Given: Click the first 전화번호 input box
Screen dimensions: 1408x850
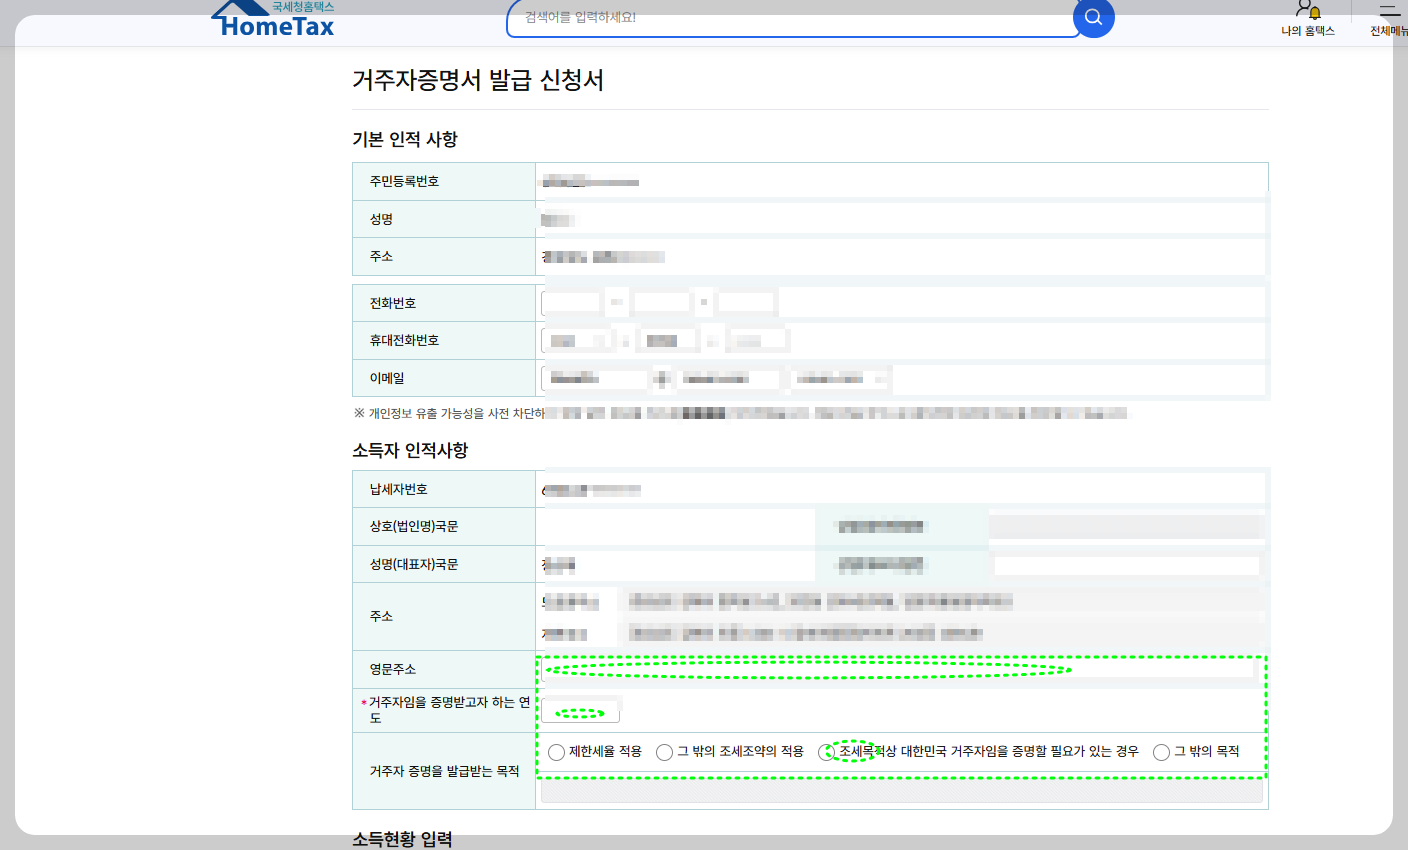Looking at the screenshot, I should (571, 302).
